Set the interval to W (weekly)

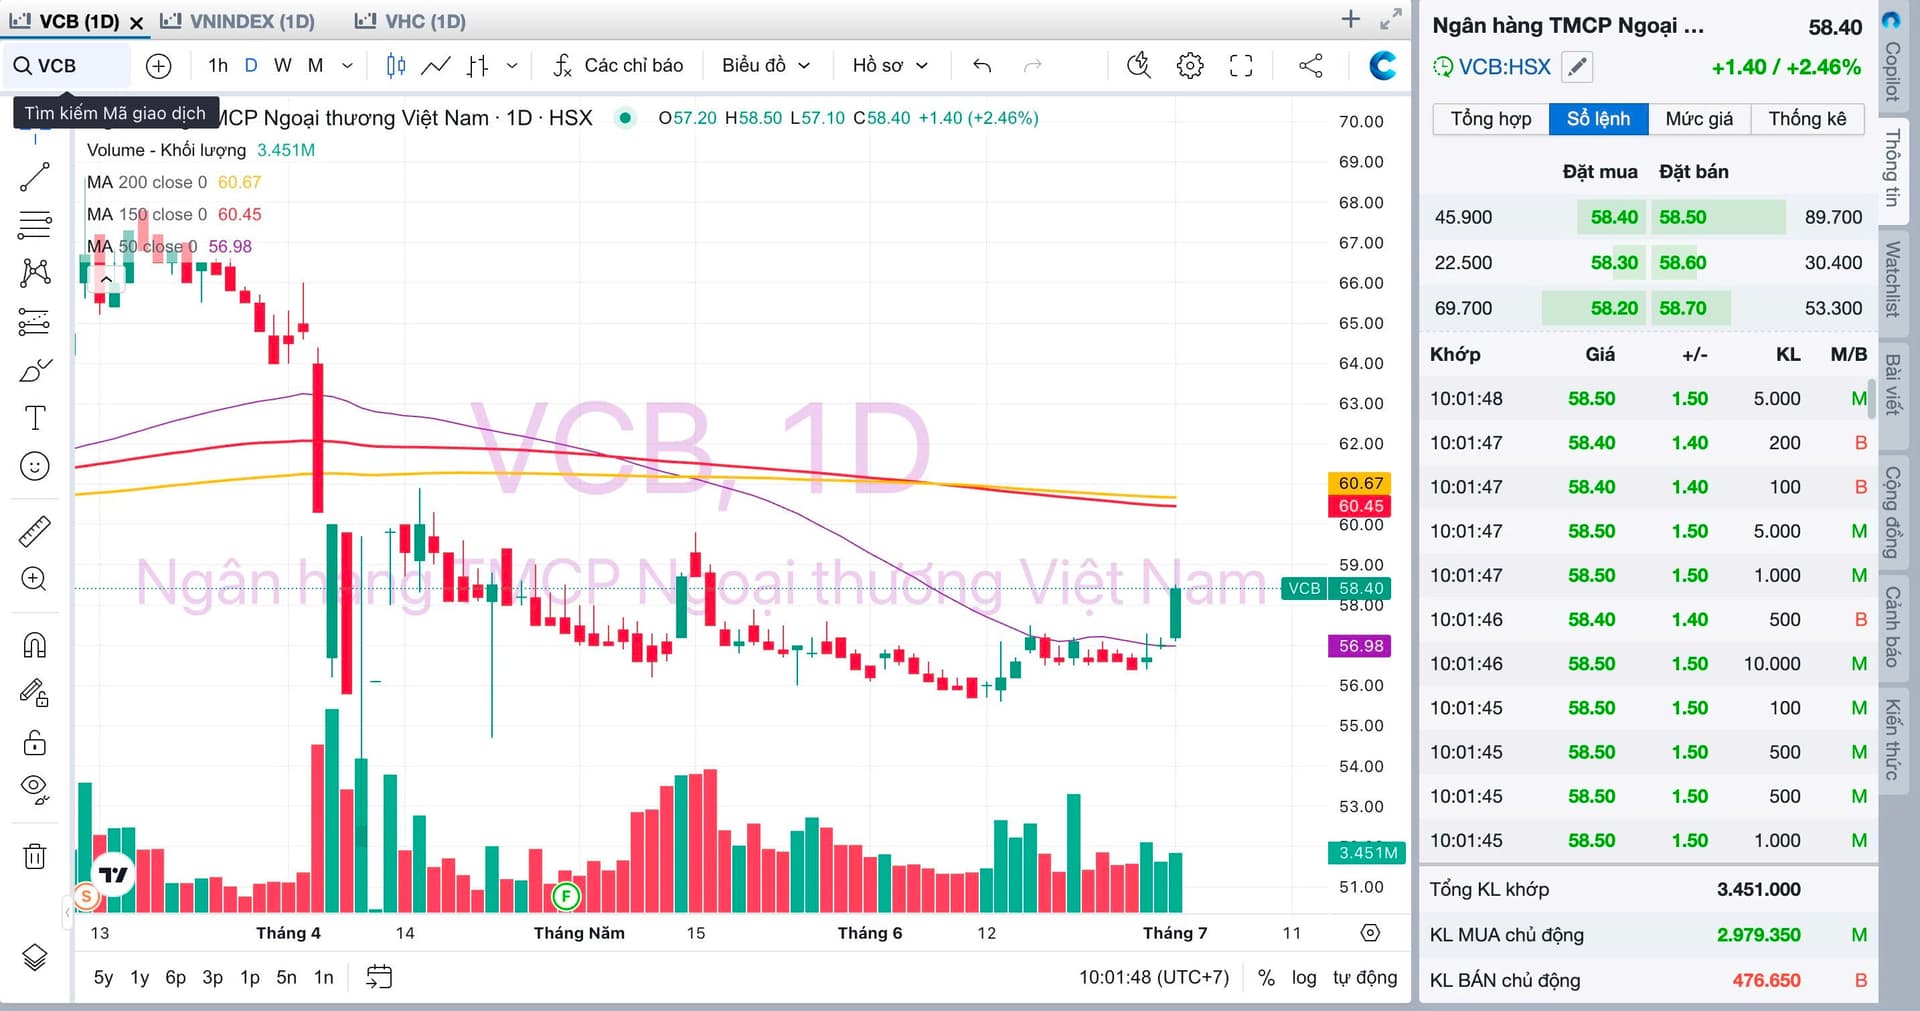(x=283, y=66)
